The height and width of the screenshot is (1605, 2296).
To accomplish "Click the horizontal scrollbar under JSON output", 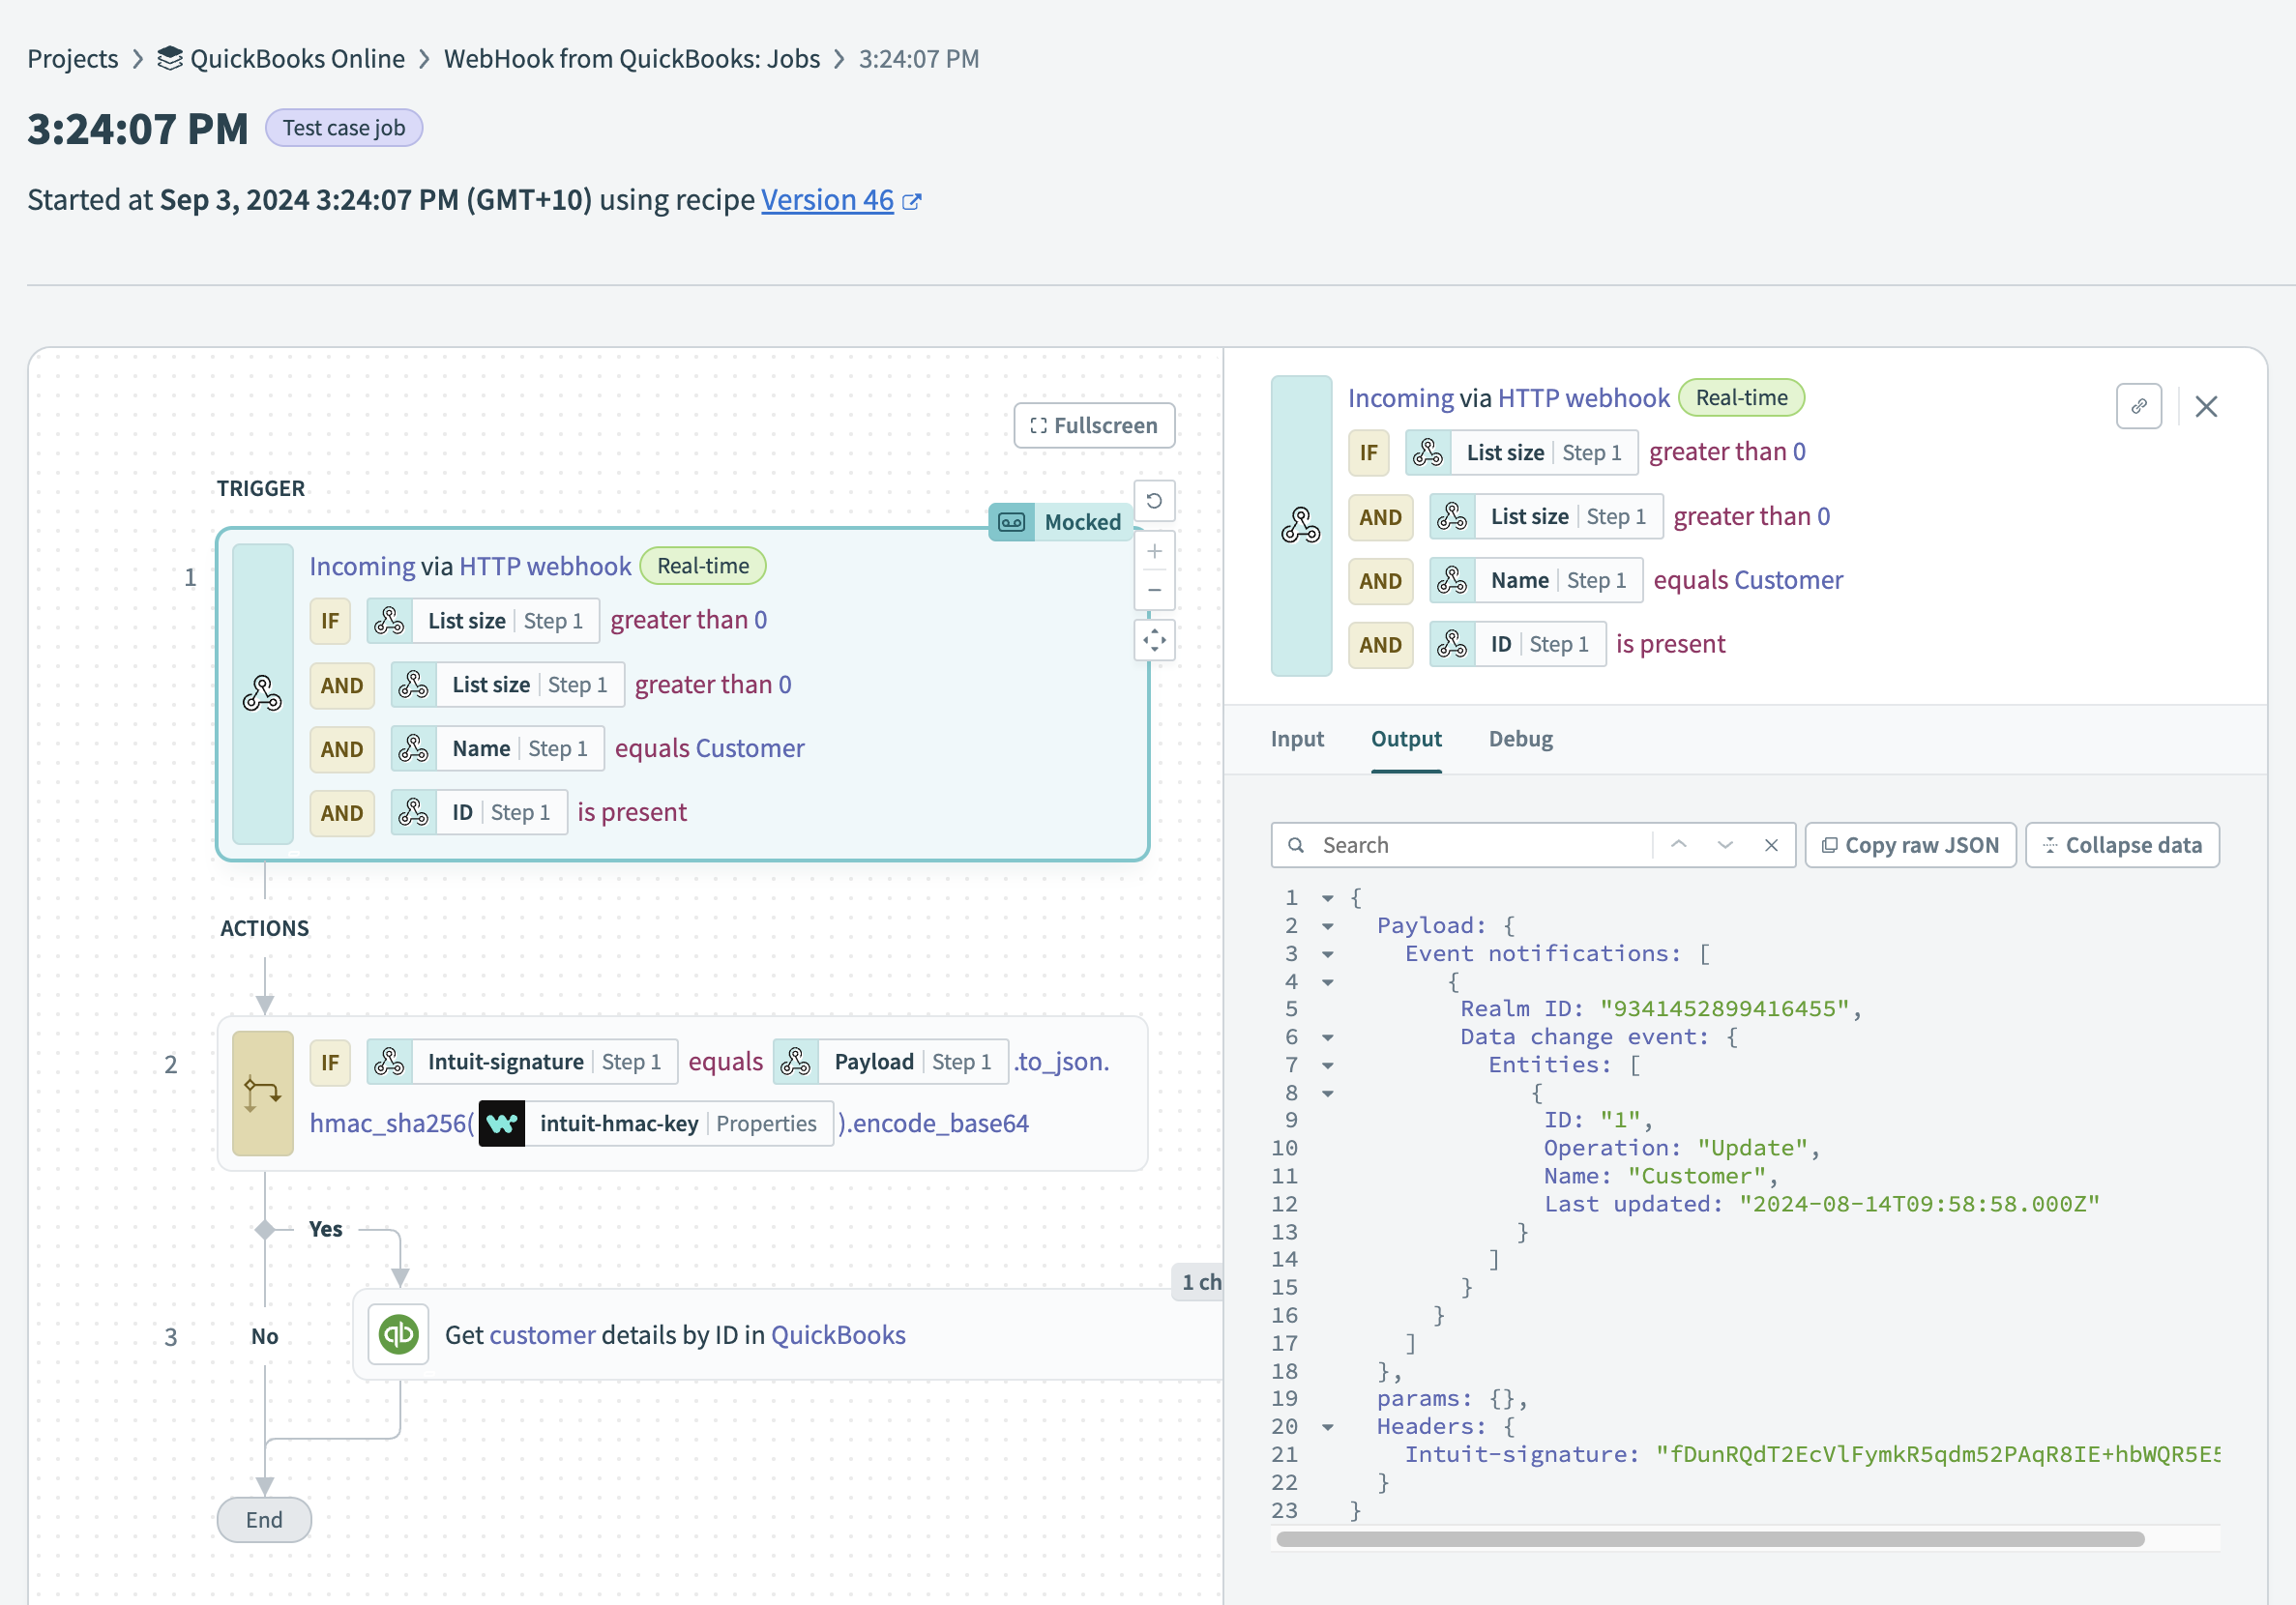I will [1710, 1539].
